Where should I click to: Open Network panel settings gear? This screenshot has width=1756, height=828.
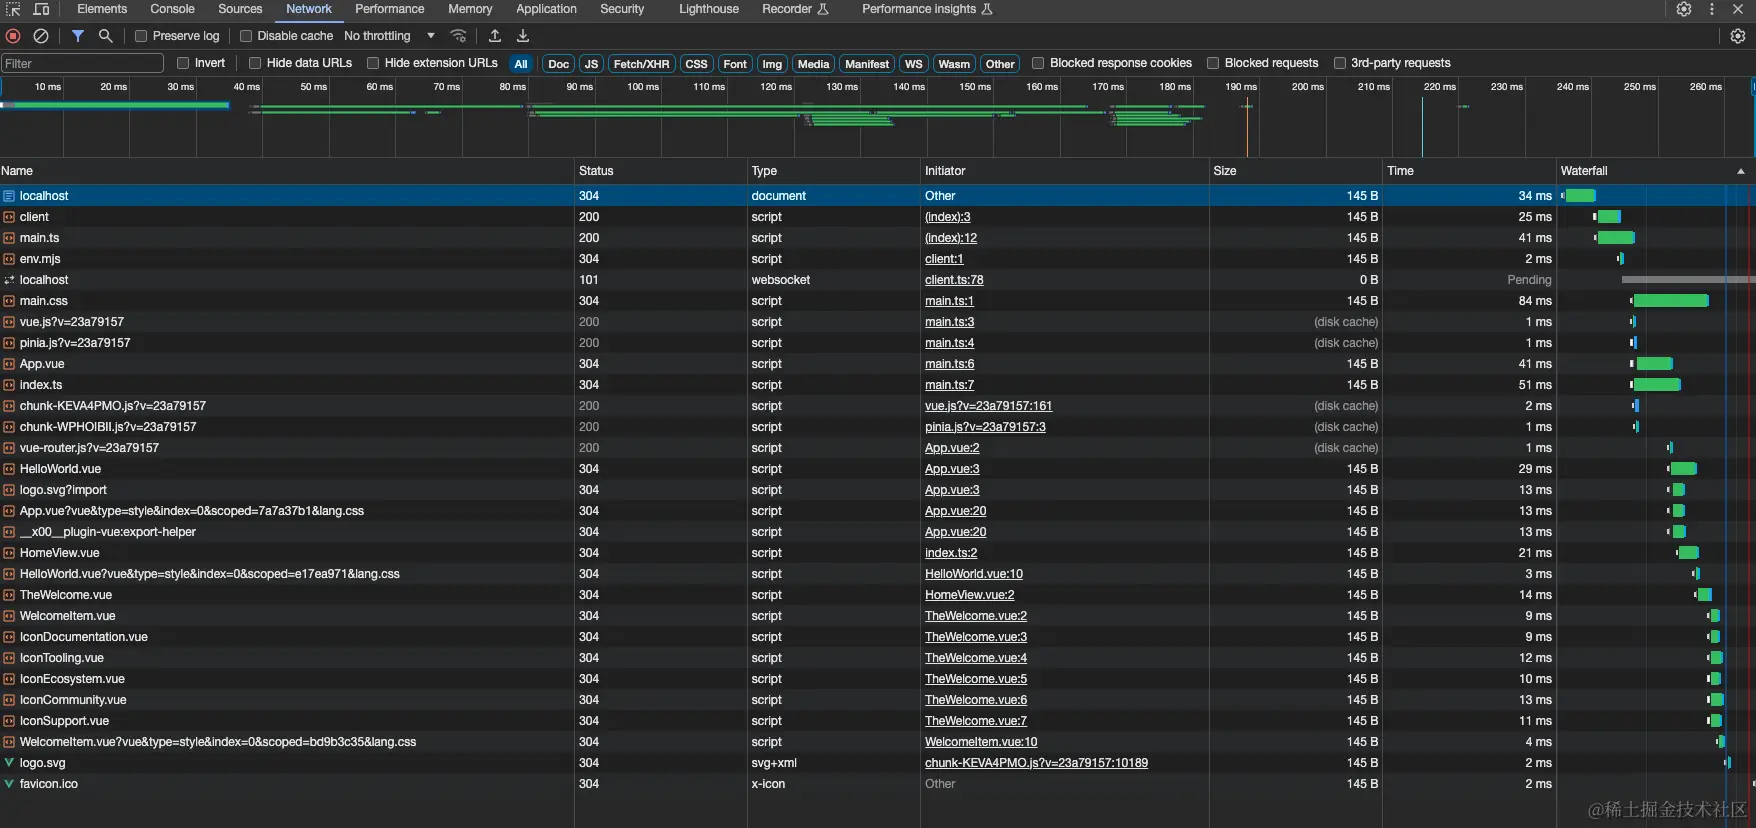[1738, 36]
